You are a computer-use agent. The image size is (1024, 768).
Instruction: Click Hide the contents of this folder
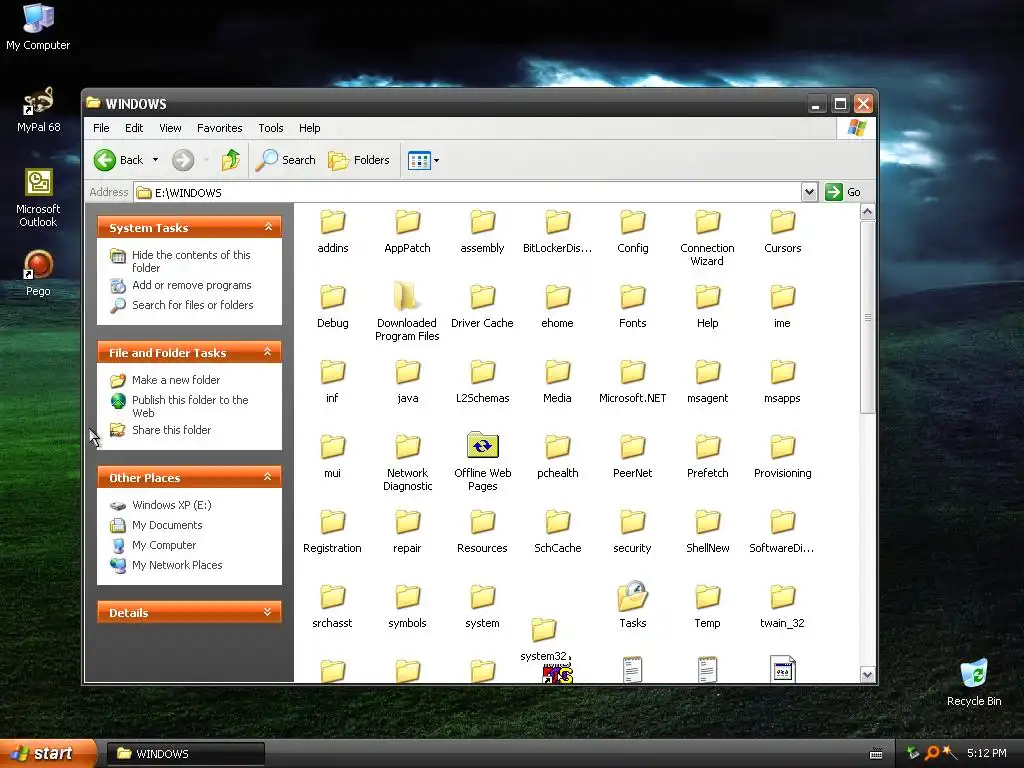[191, 261]
